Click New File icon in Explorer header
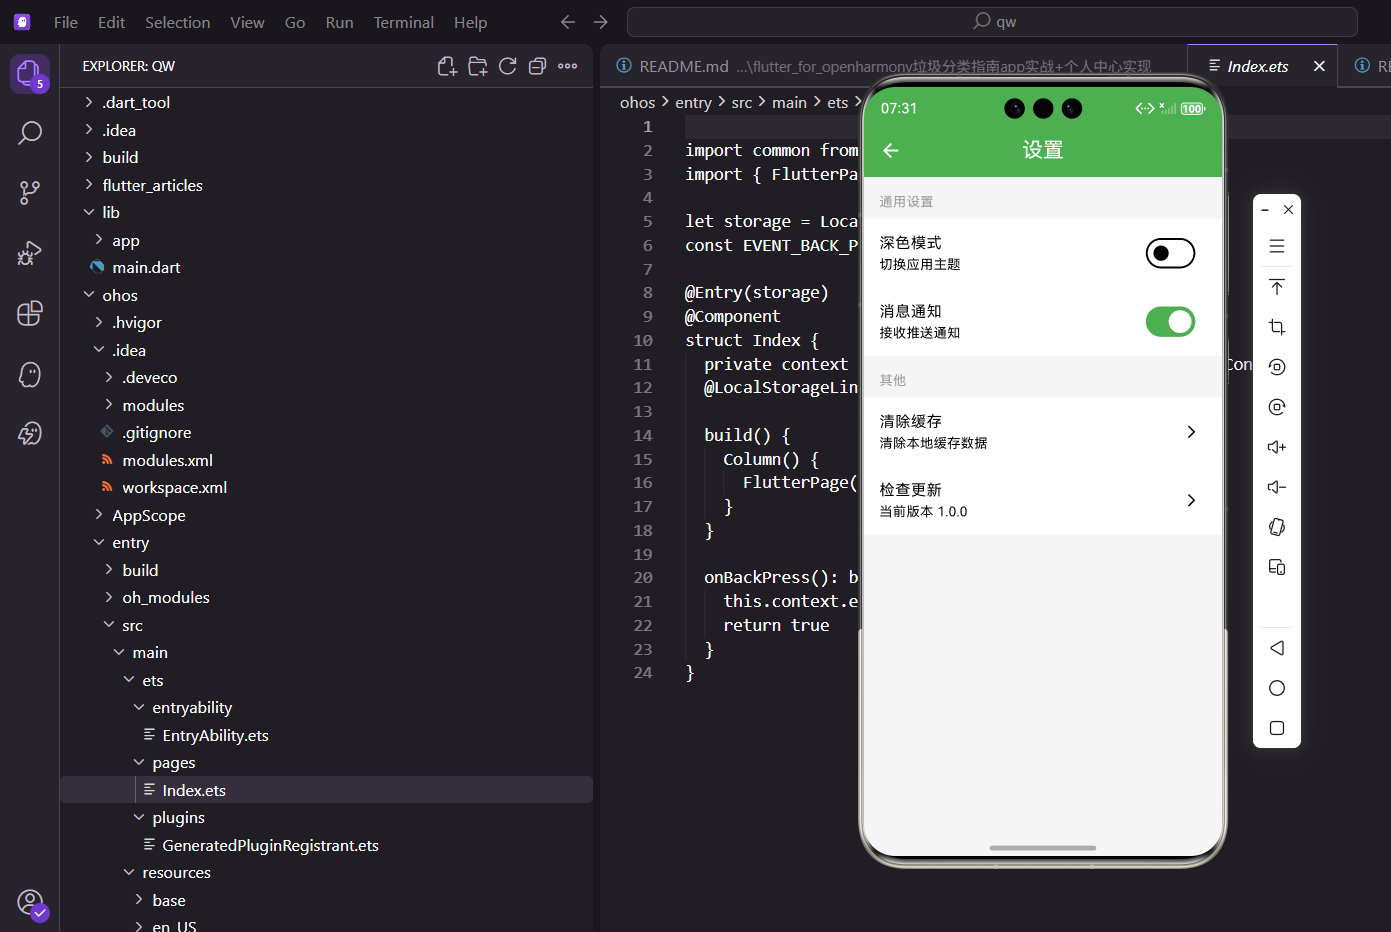The height and width of the screenshot is (932, 1391). coord(447,66)
